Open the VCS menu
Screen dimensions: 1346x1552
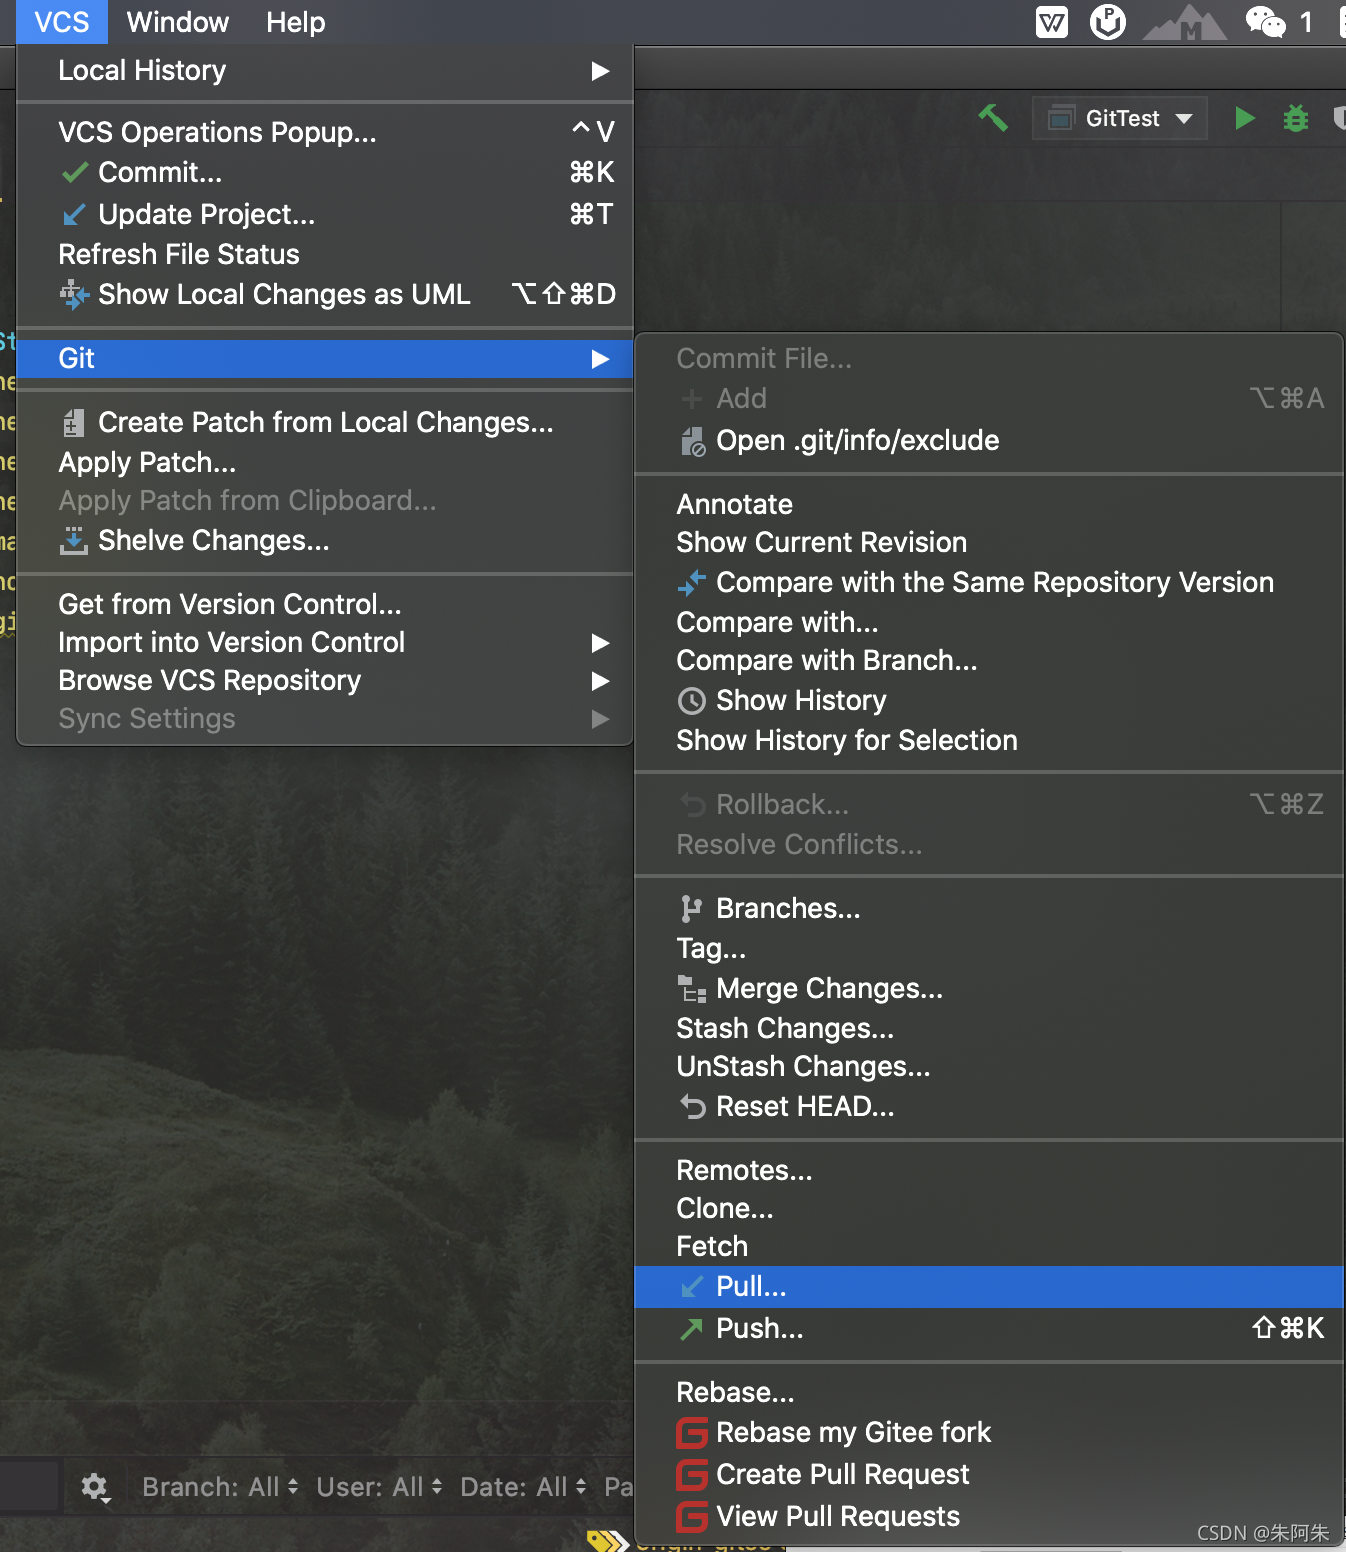[x=62, y=22]
